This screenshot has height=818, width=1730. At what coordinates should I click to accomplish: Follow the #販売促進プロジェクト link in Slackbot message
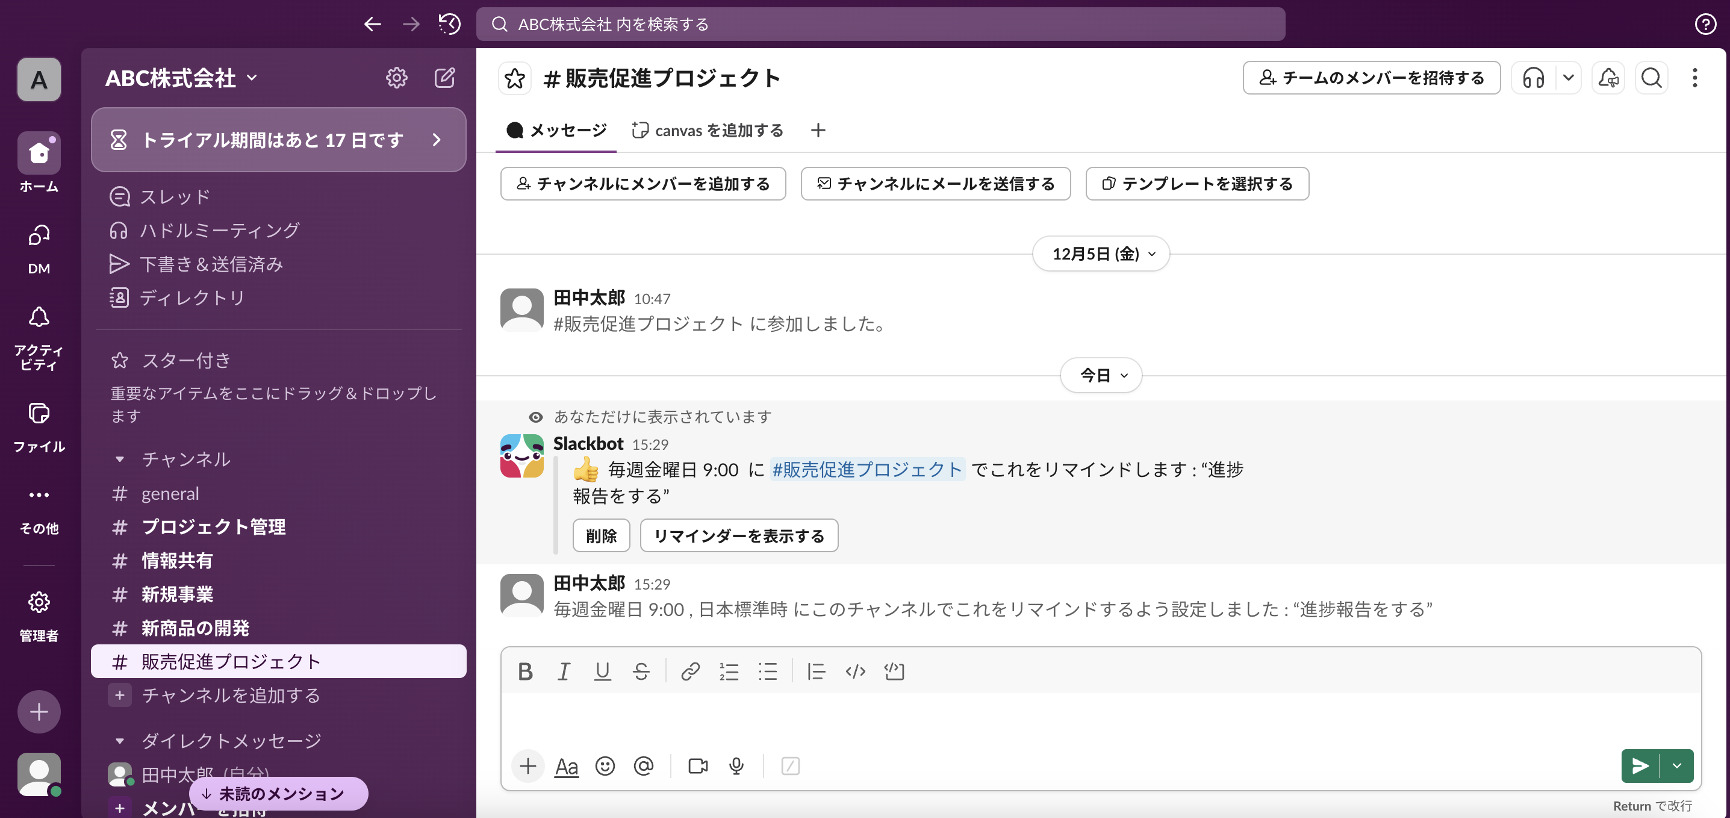(x=867, y=470)
